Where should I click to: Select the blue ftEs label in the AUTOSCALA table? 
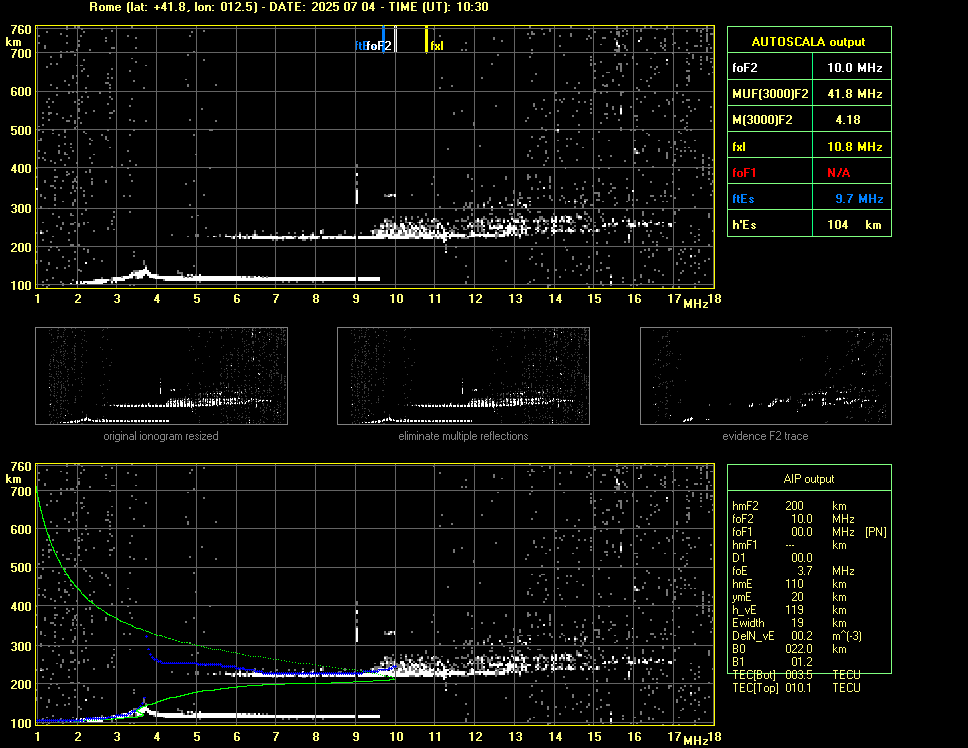[743, 199]
